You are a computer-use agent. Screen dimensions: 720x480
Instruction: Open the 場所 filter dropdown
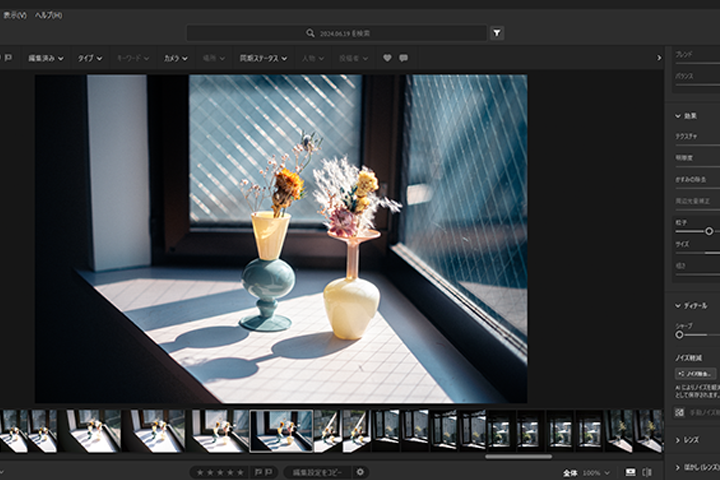[214, 58]
